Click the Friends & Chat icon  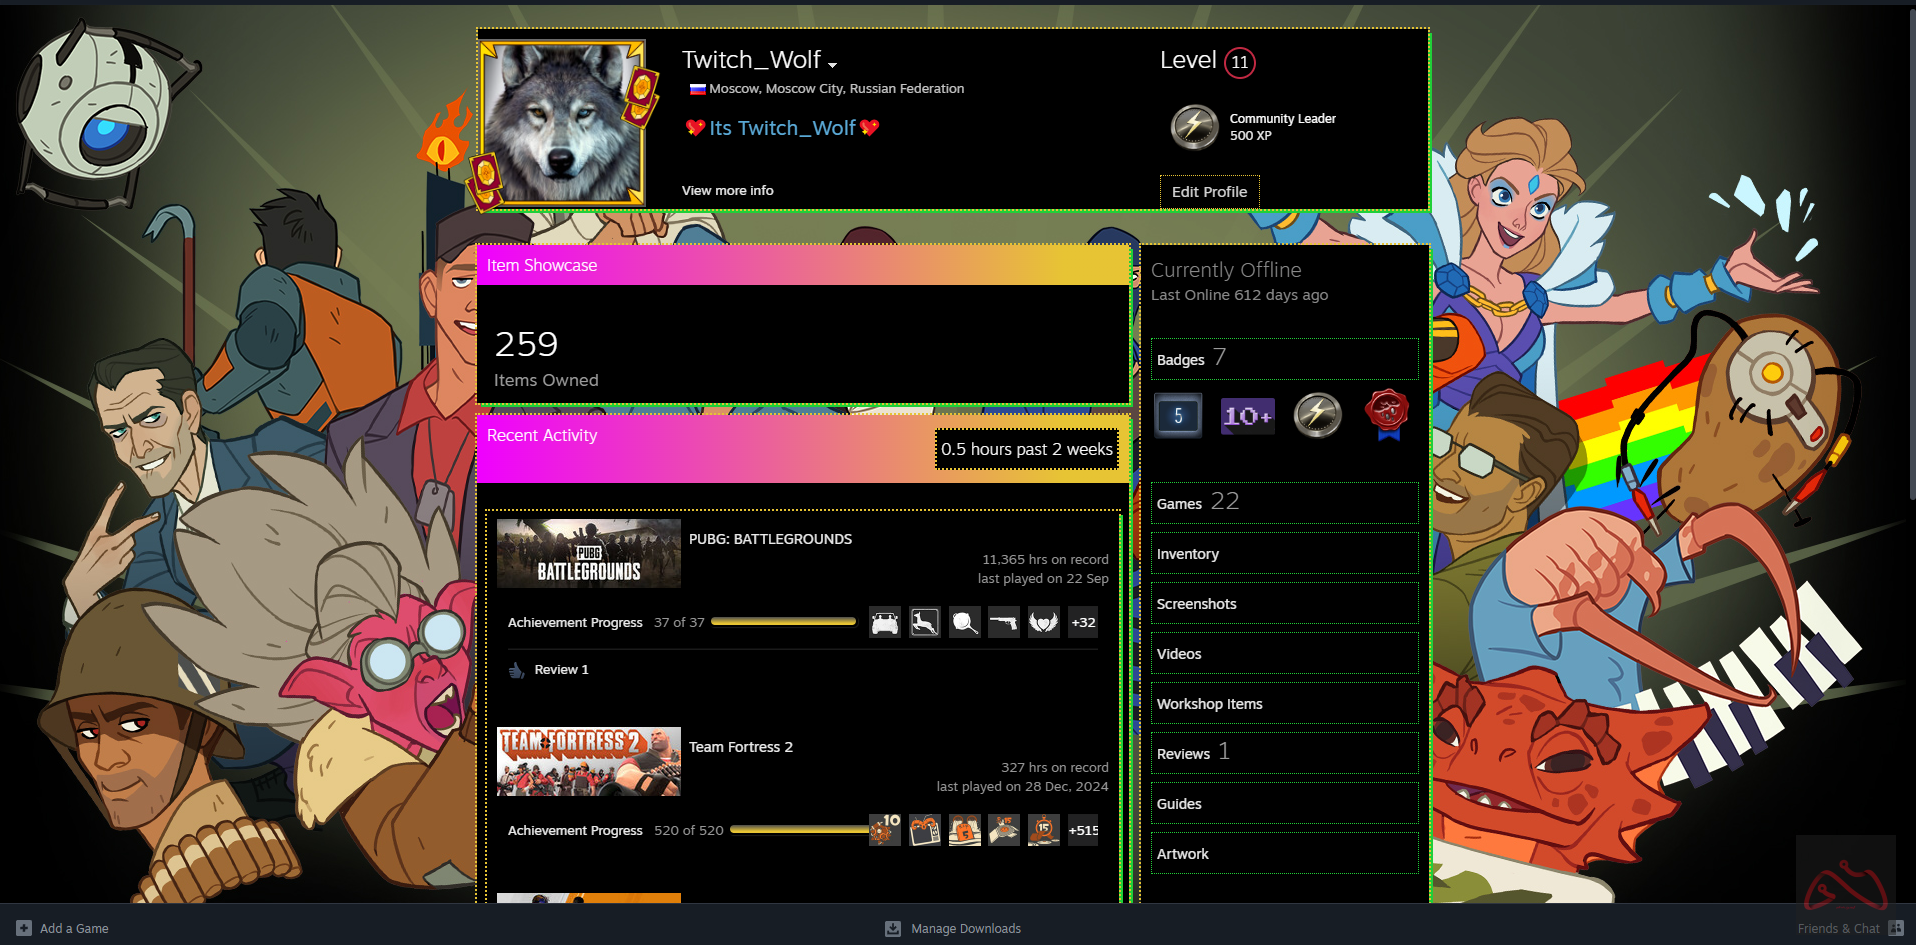pyautogui.click(x=1895, y=928)
